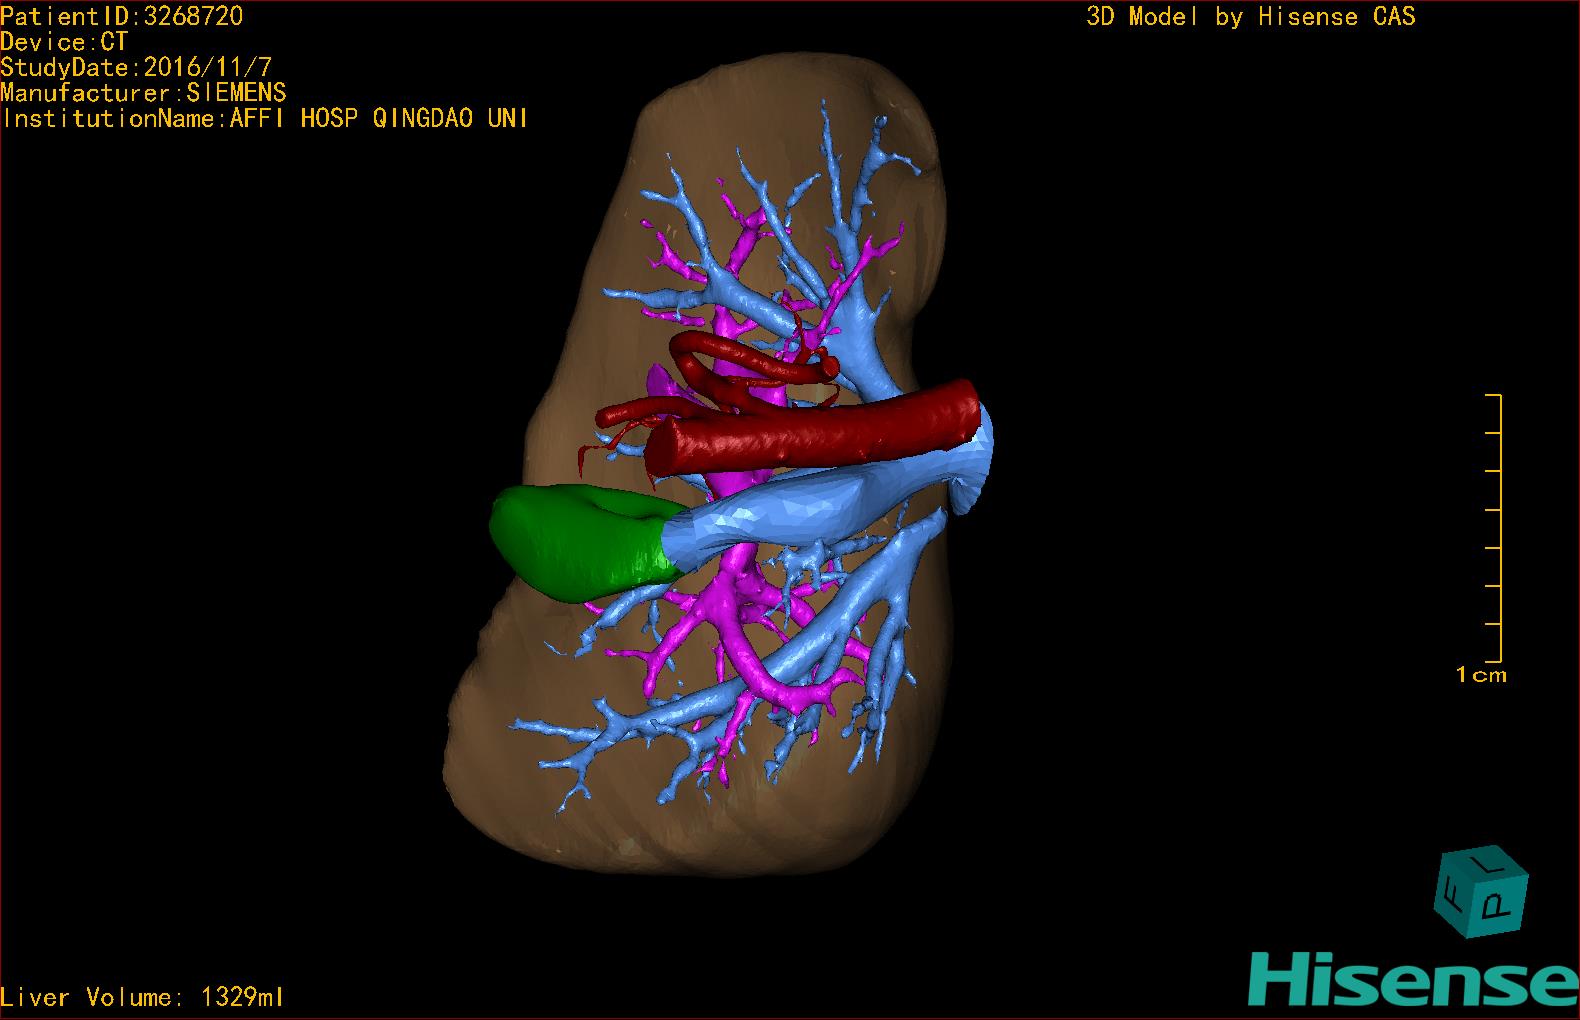Image resolution: width=1580 pixels, height=1020 pixels.
Task: Click the '3D Model by Hisense CAS' text
Action: pos(1251,16)
